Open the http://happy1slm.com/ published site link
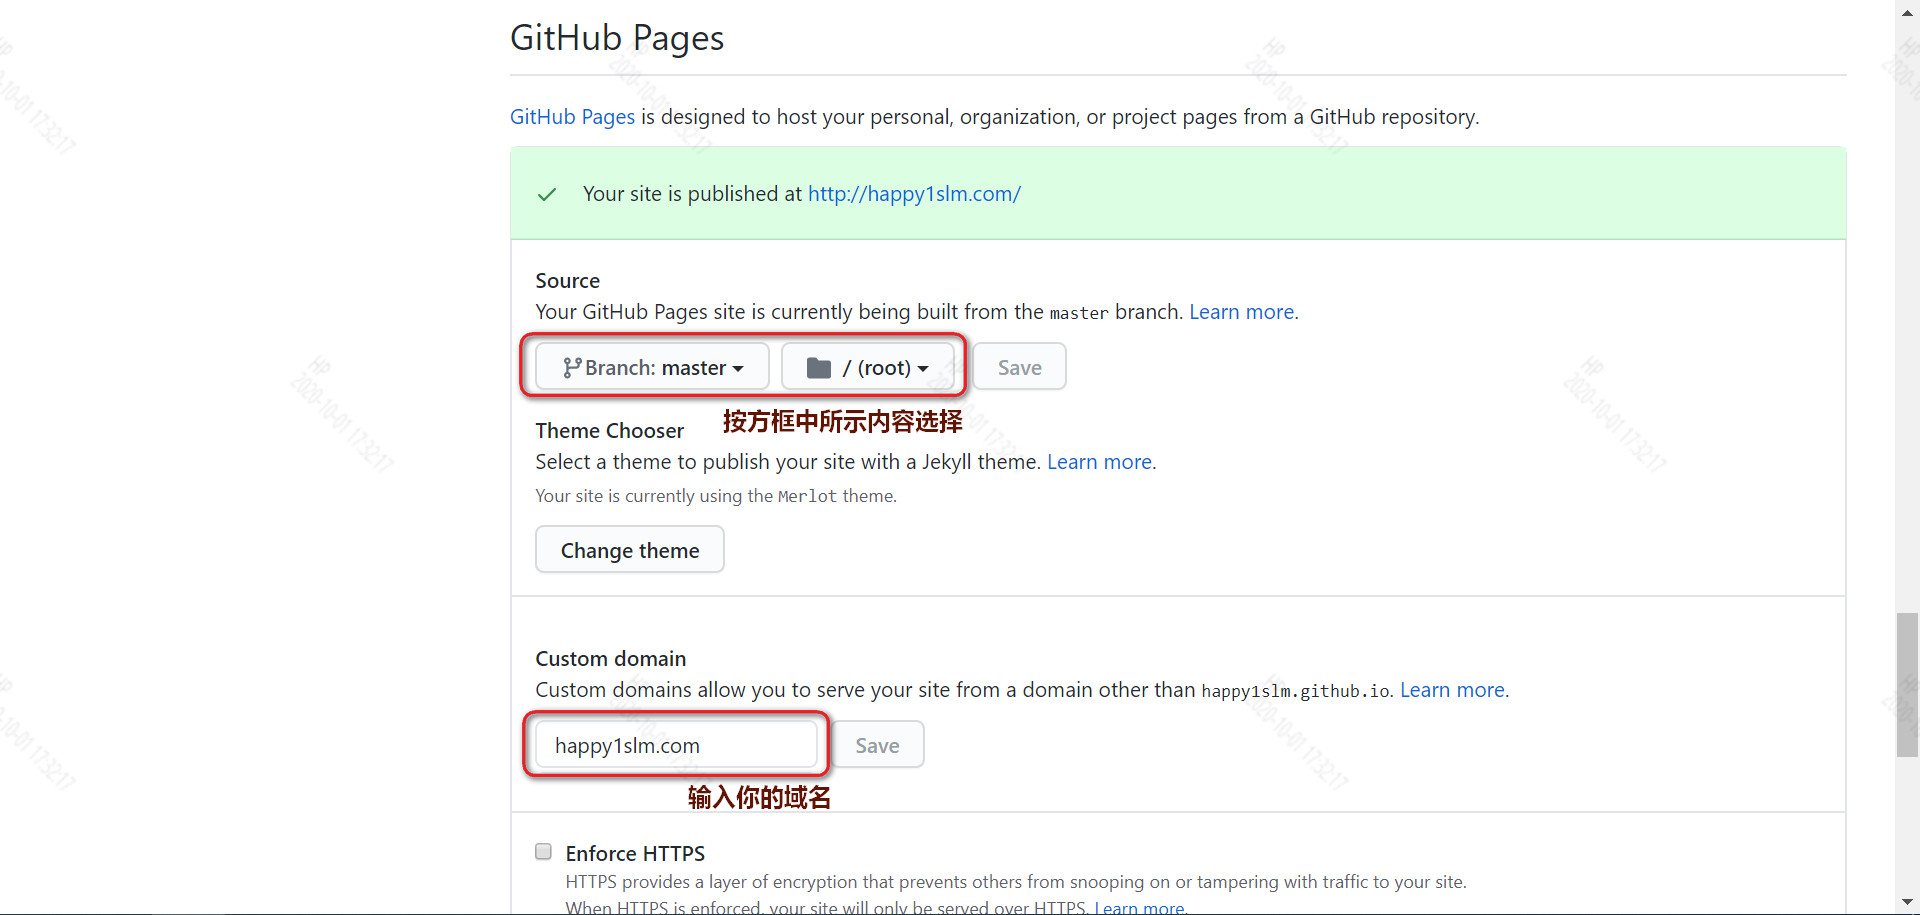Screen dimensions: 1920x915 914,194
